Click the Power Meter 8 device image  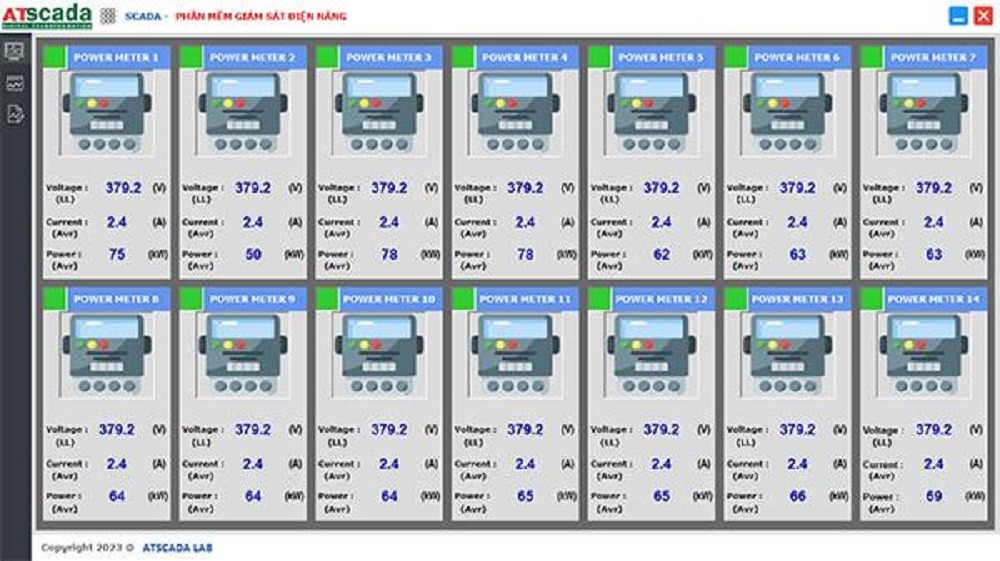coord(107,355)
